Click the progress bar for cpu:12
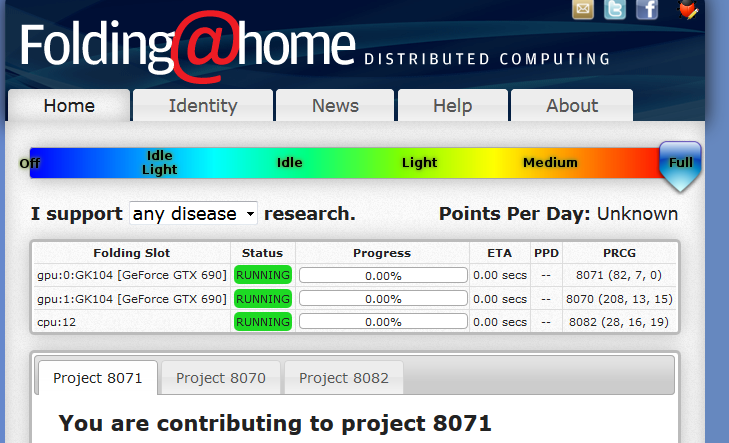The image size is (729, 443). pos(383,321)
